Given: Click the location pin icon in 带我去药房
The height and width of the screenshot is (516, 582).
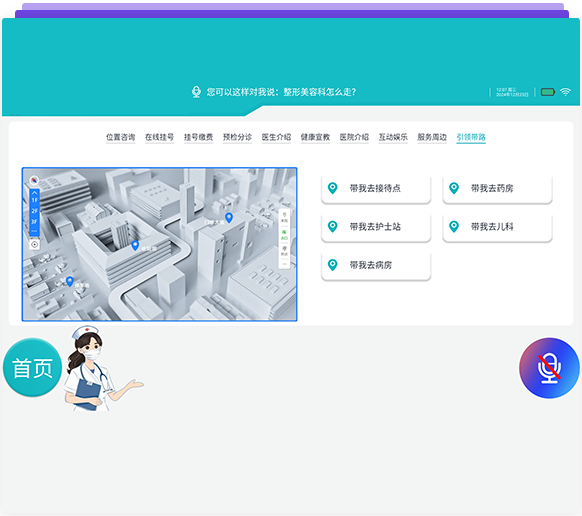Looking at the screenshot, I should [454, 188].
